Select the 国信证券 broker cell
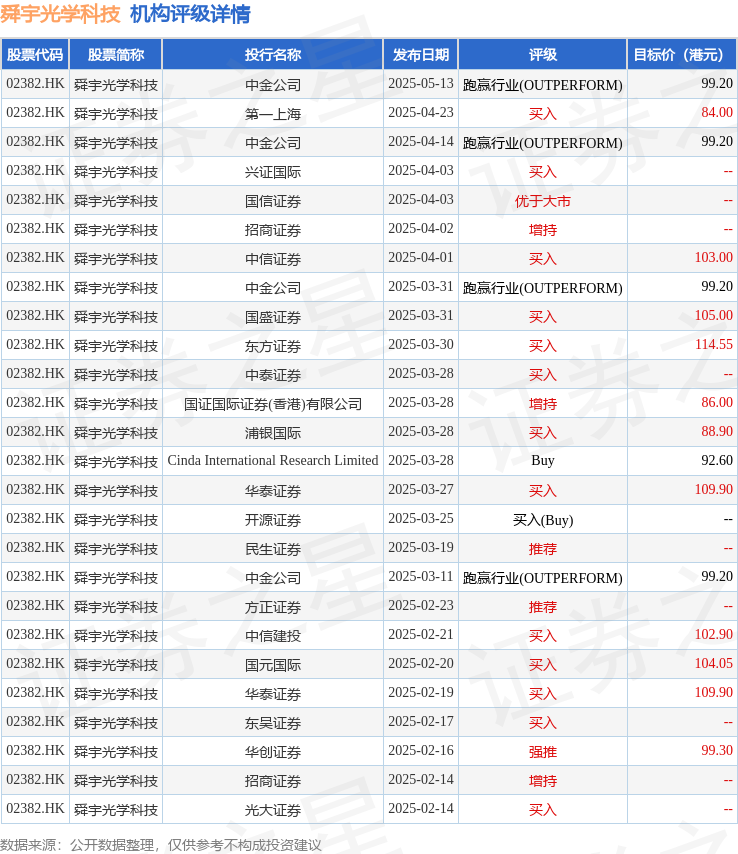 (273, 200)
